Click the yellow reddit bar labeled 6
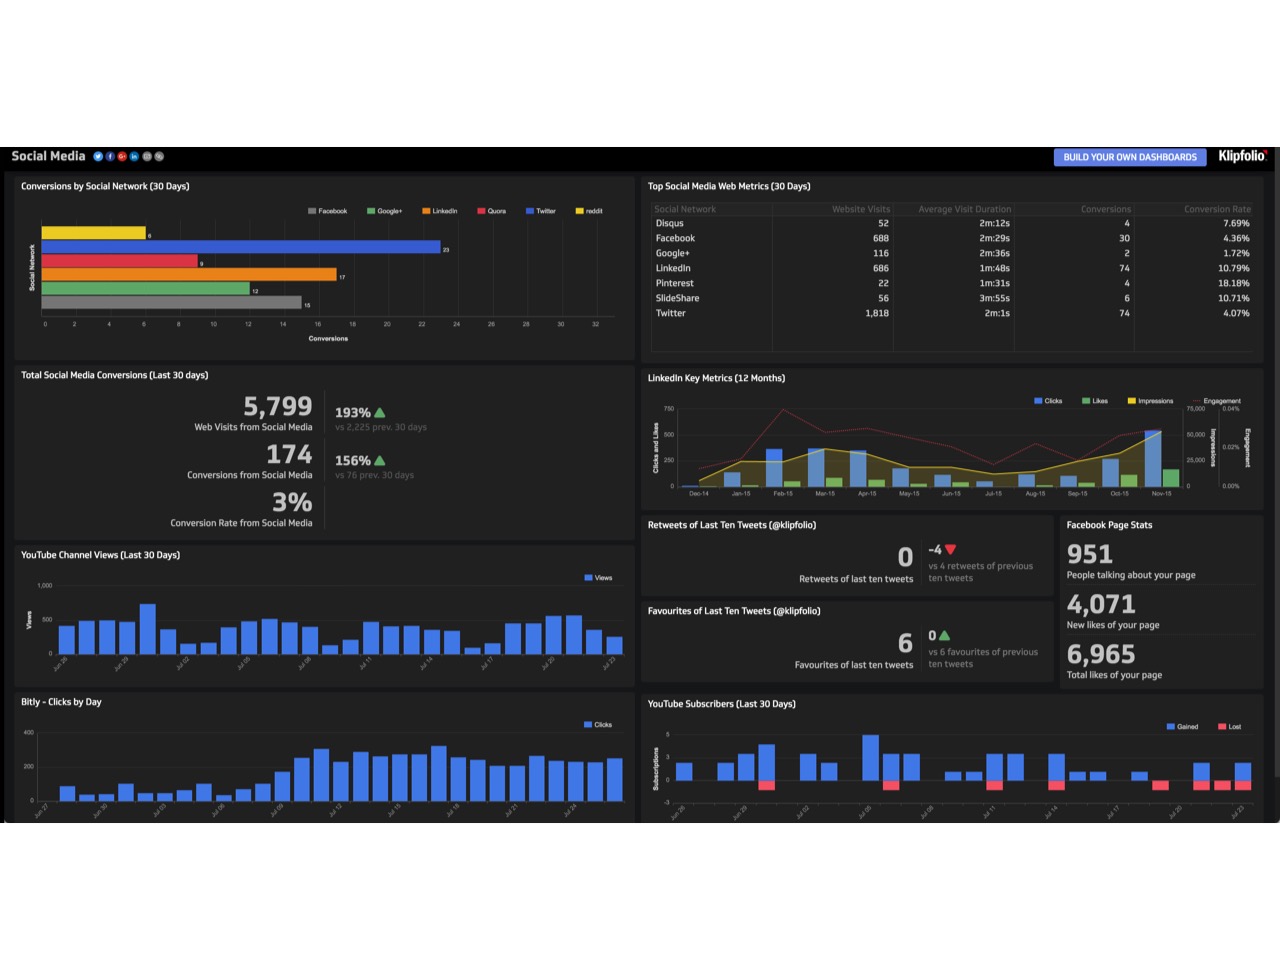This screenshot has height=960, width=1280. point(94,233)
